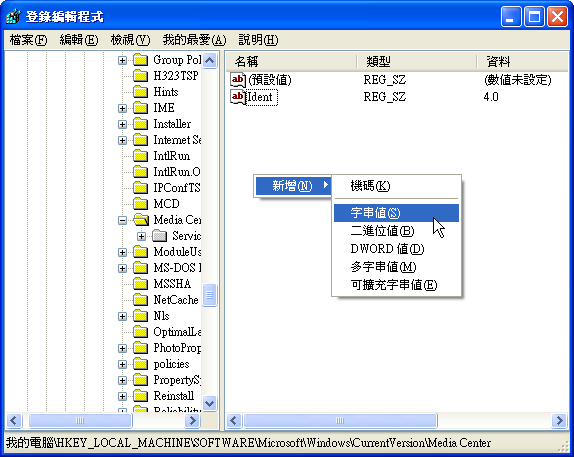Click the ModuleUs folder icon
Screen dimensions: 574x457
point(141,252)
